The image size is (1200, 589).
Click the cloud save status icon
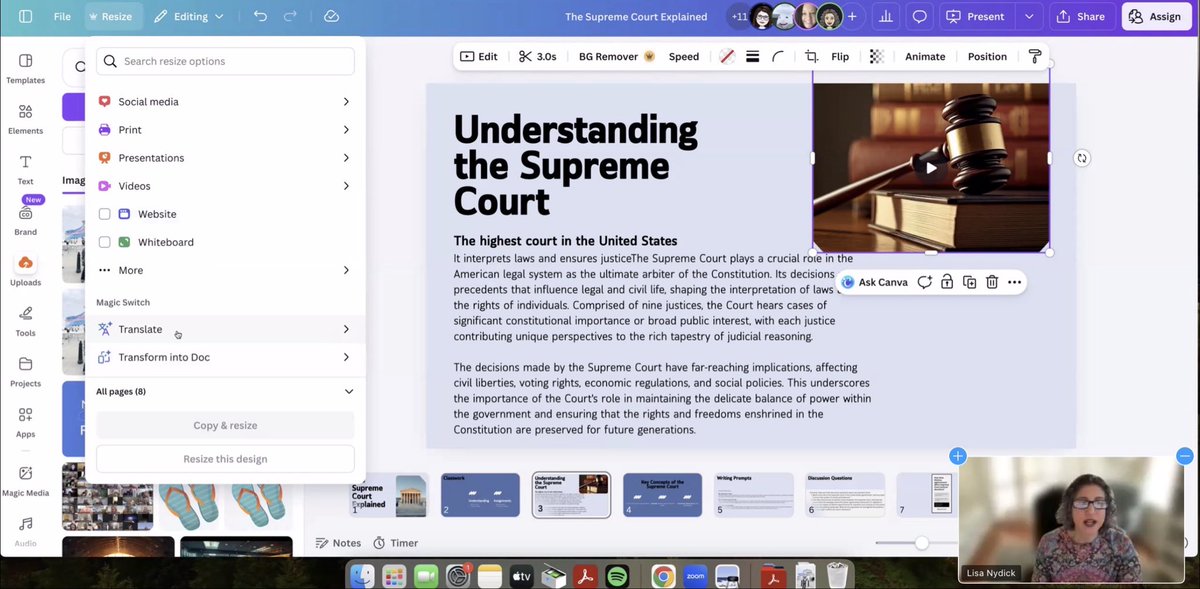331,17
